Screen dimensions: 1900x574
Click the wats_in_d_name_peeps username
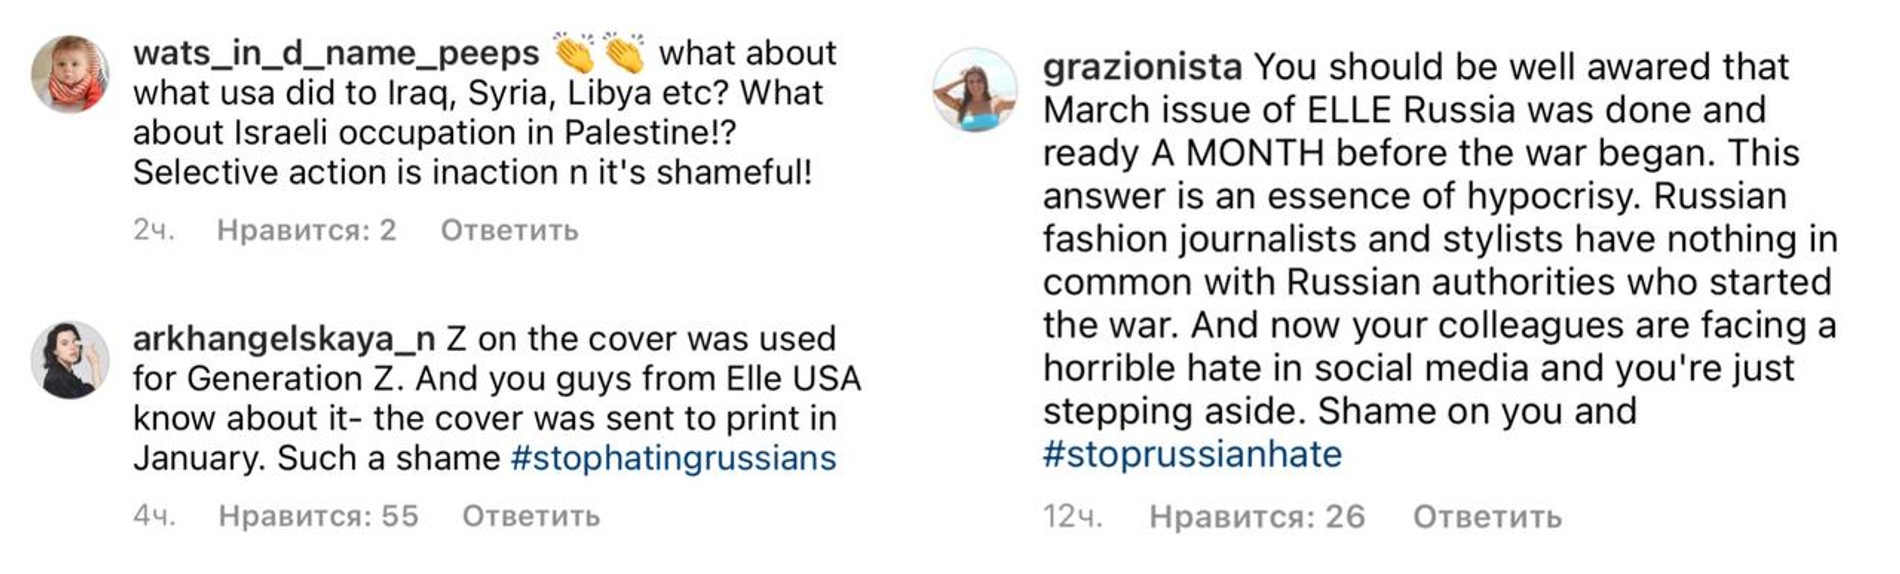pyautogui.click(x=335, y=53)
